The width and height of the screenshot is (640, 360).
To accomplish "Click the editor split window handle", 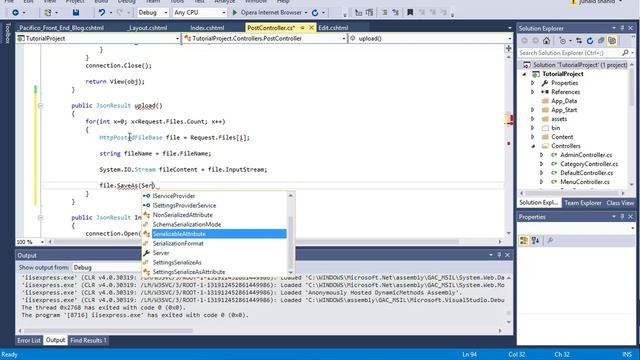I will tap(509, 49).
